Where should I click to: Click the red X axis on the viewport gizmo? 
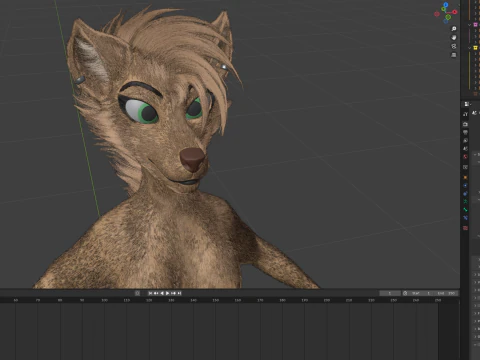pos(455,12)
